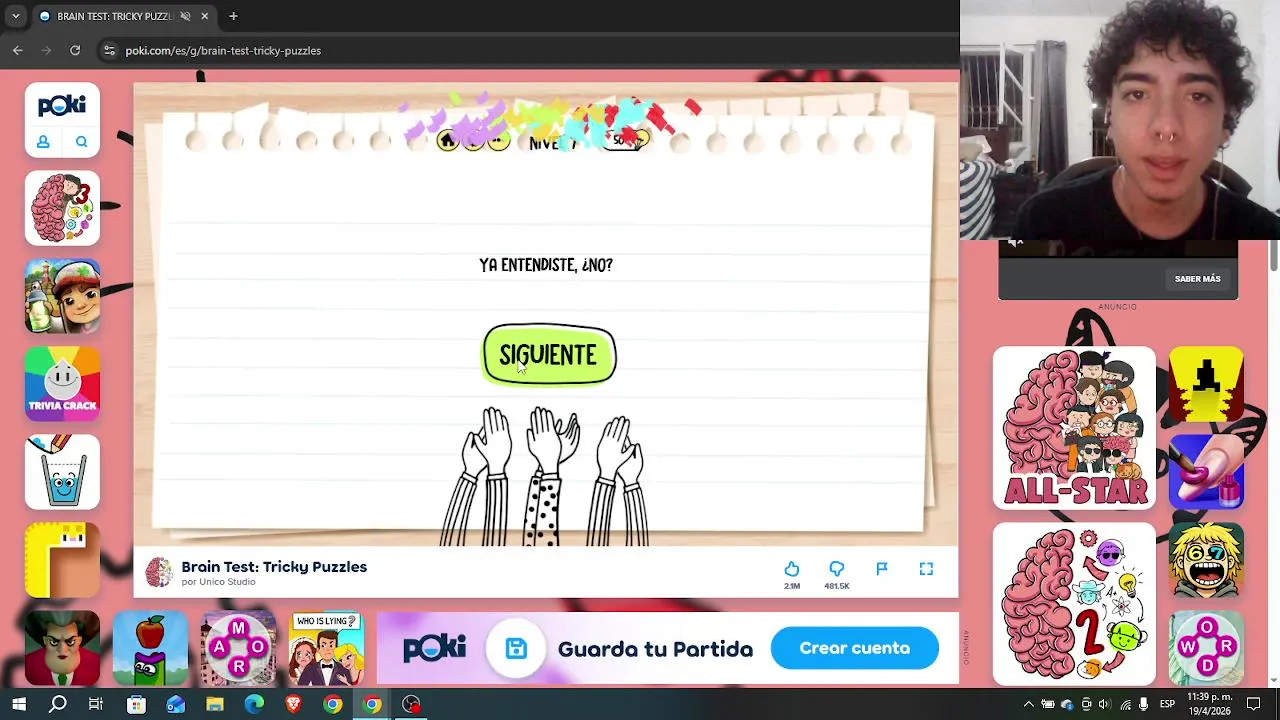Unmute the tab via muted speaker icon
This screenshot has height=720, width=1280.
(x=185, y=16)
